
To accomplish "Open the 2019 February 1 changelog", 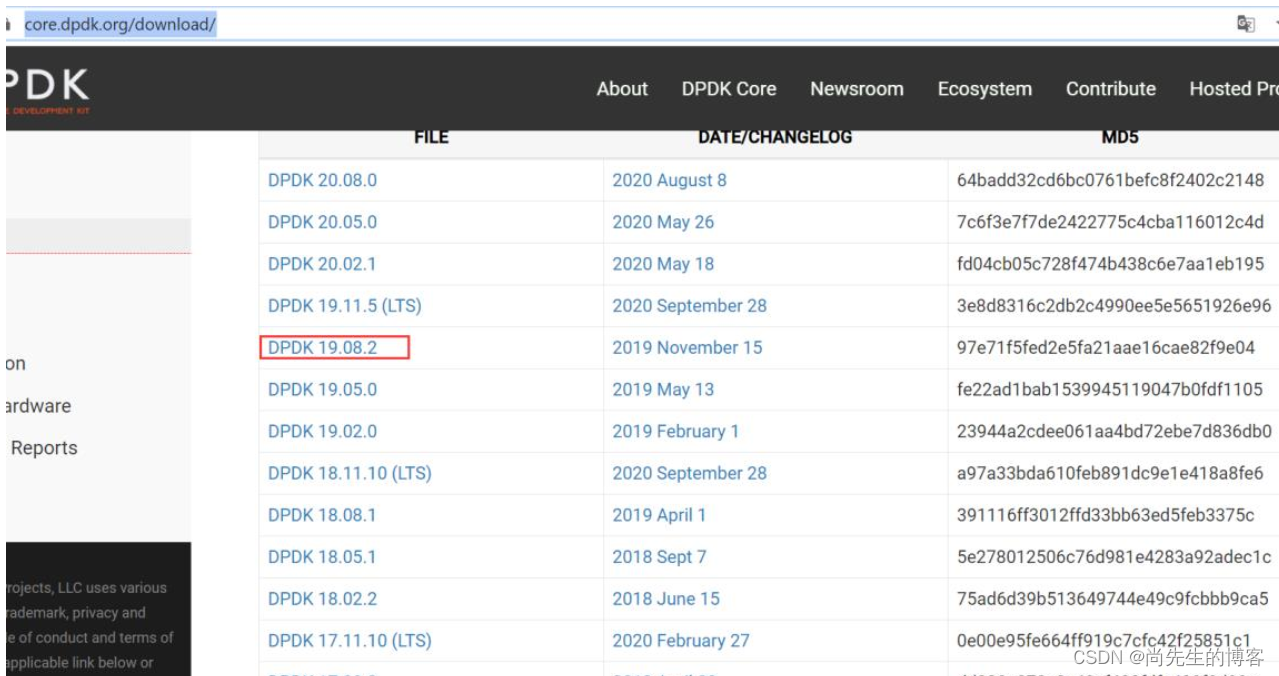I will [675, 431].
